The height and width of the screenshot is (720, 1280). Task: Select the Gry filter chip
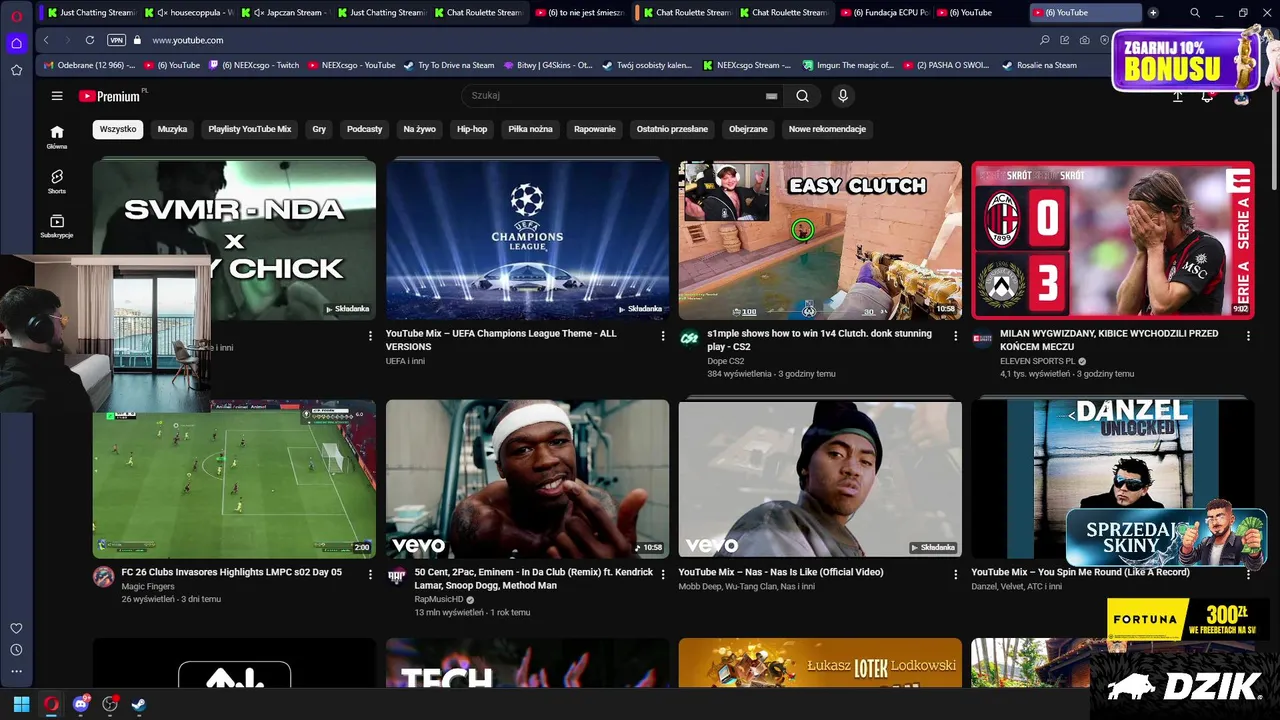pyautogui.click(x=319, y=129)
